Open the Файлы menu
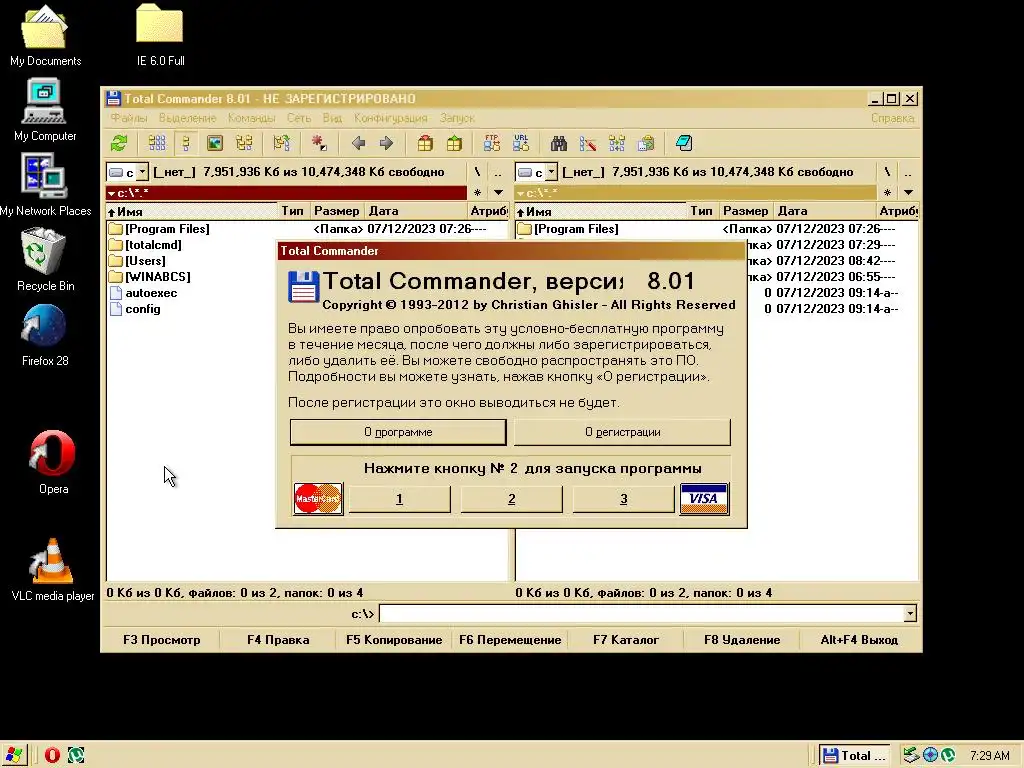The image size is (1024, 768). [x=129, y=118]
